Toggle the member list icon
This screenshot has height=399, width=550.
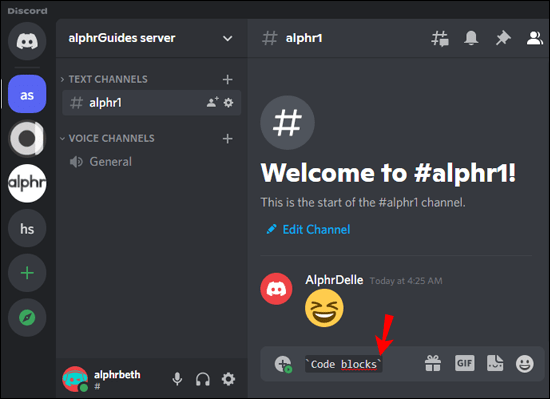tap(535, 38)
